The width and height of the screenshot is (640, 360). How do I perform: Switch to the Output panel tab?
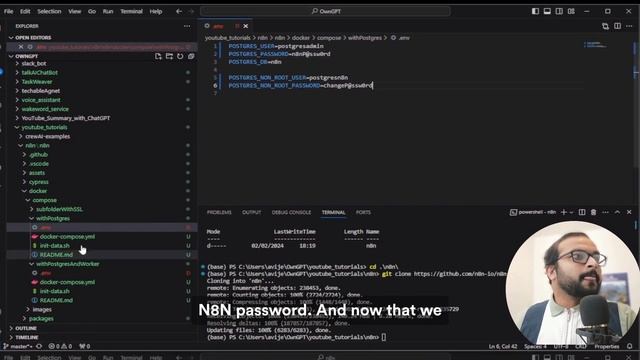[251, 213]
